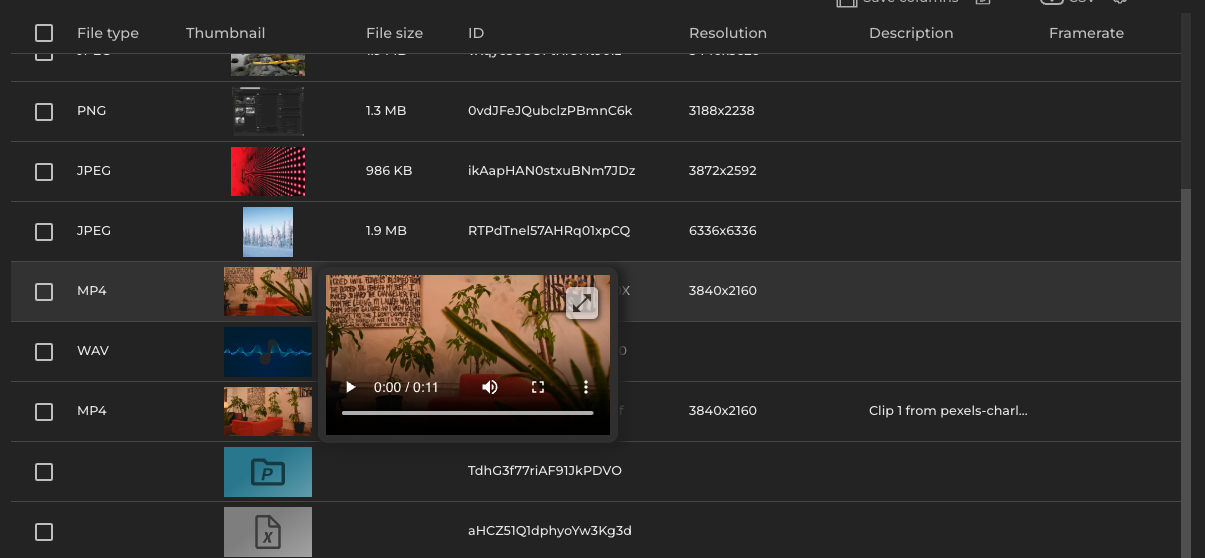Check the box for the 1.9 MB JPEG
This screenshot has height=558, width=1205.
point(44,232)
